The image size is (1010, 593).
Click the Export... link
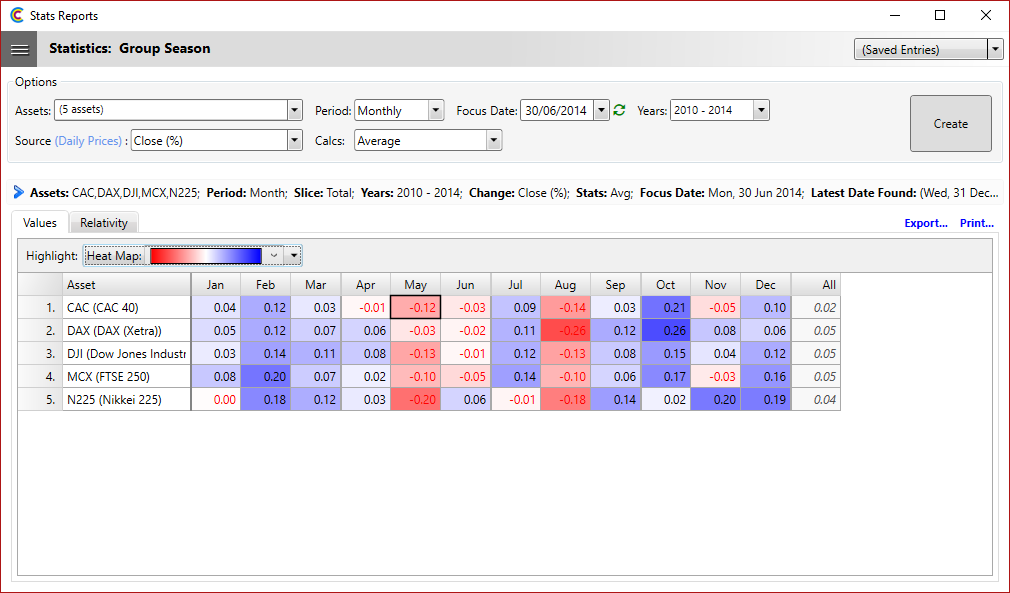coord(925,223)
